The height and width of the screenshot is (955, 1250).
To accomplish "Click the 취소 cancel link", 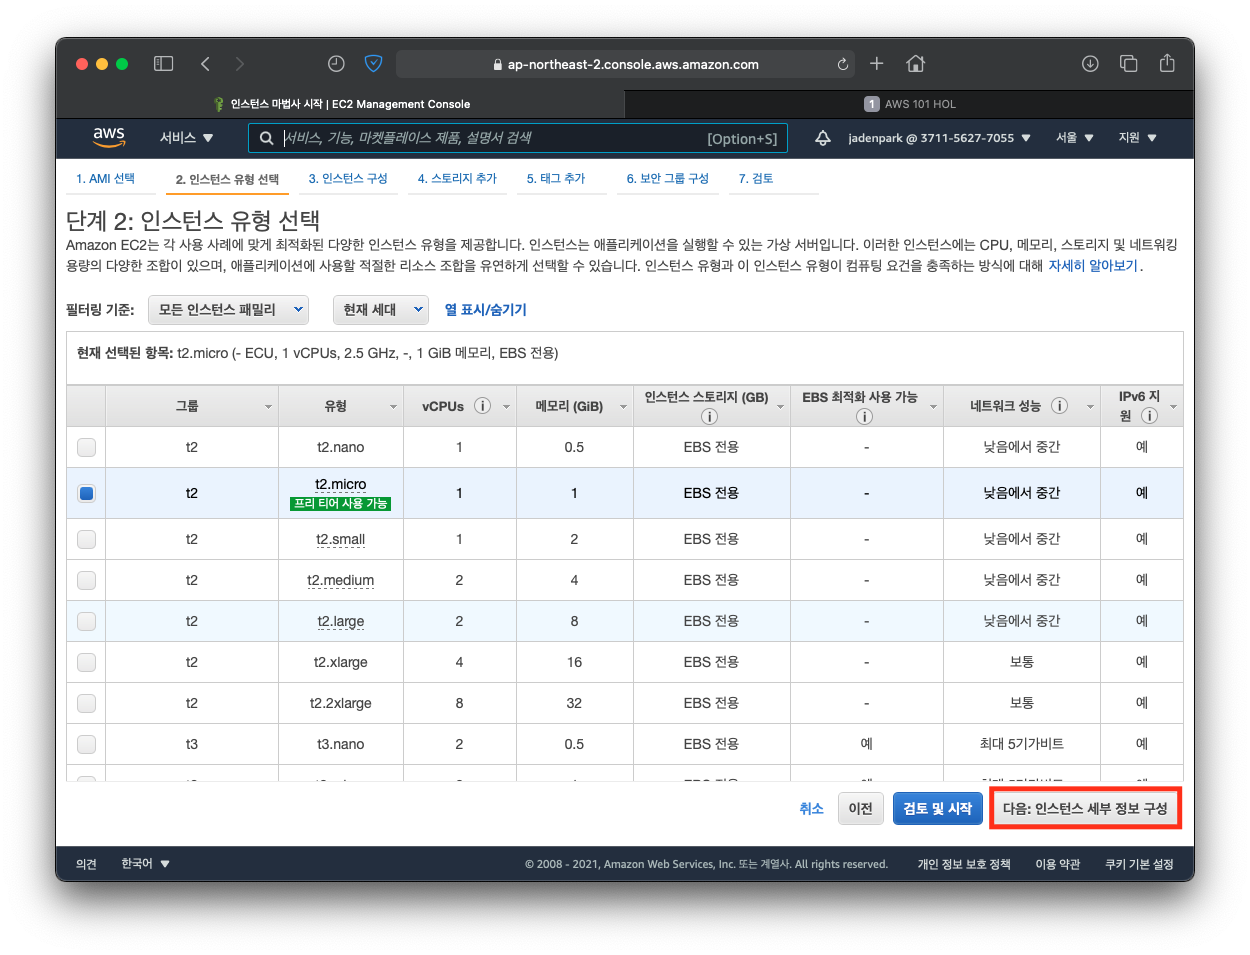I will click(811, 808).
